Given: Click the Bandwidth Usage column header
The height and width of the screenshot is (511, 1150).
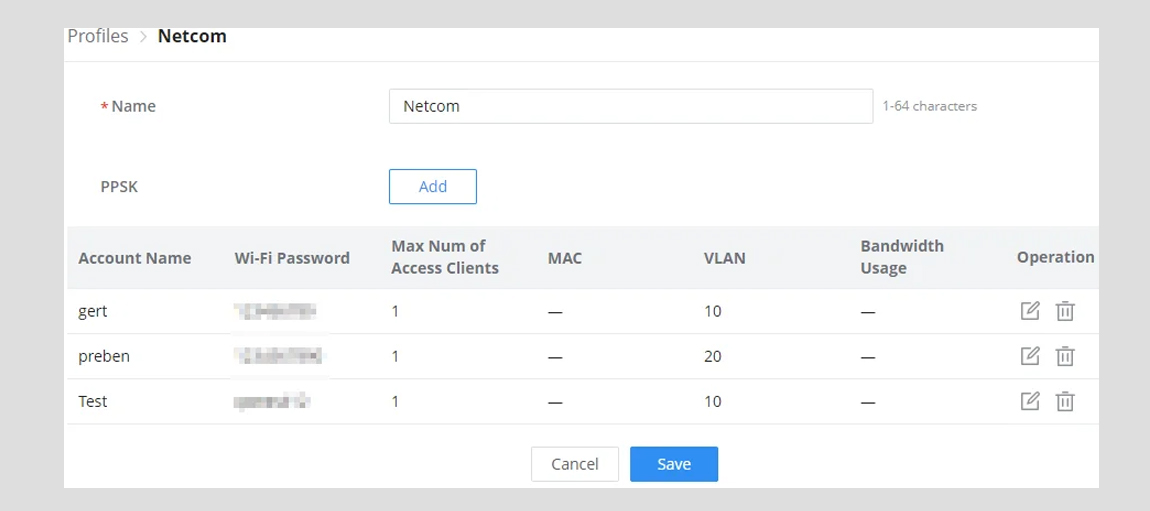Looking at the screenshot, I should point(901,257).
